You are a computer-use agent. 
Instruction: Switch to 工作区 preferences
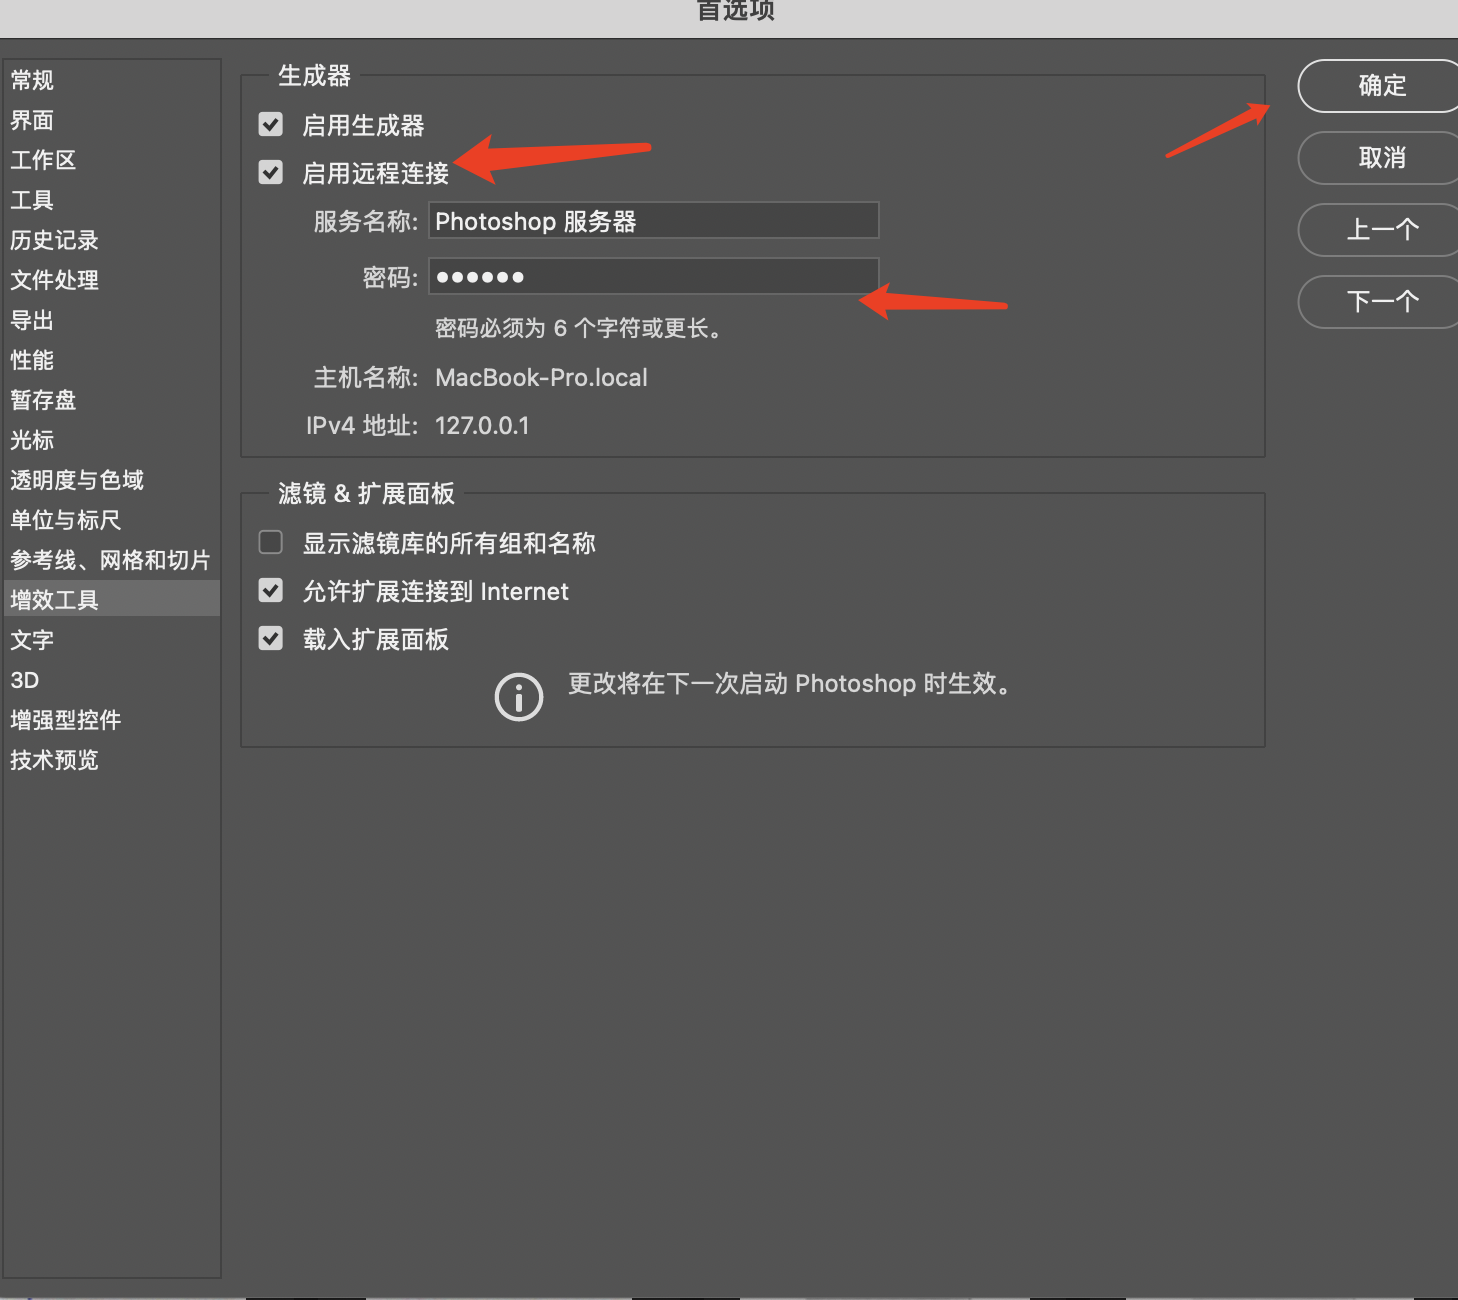point(112,160)
